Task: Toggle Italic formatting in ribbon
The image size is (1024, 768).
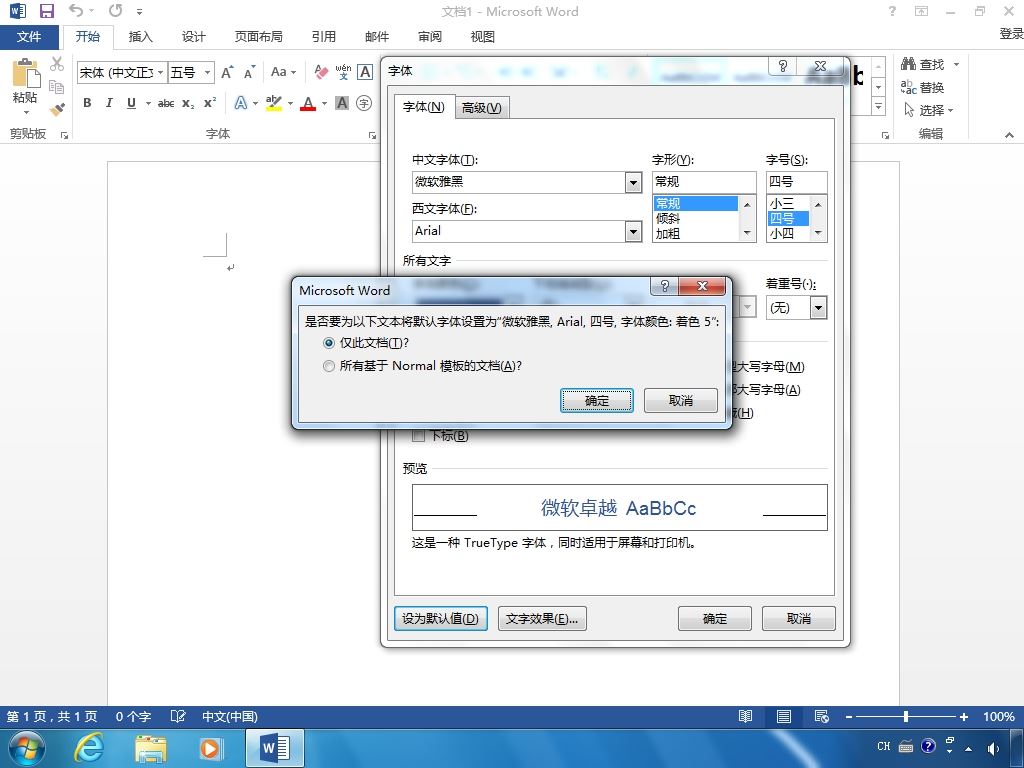Action: [x=109, y=103]
